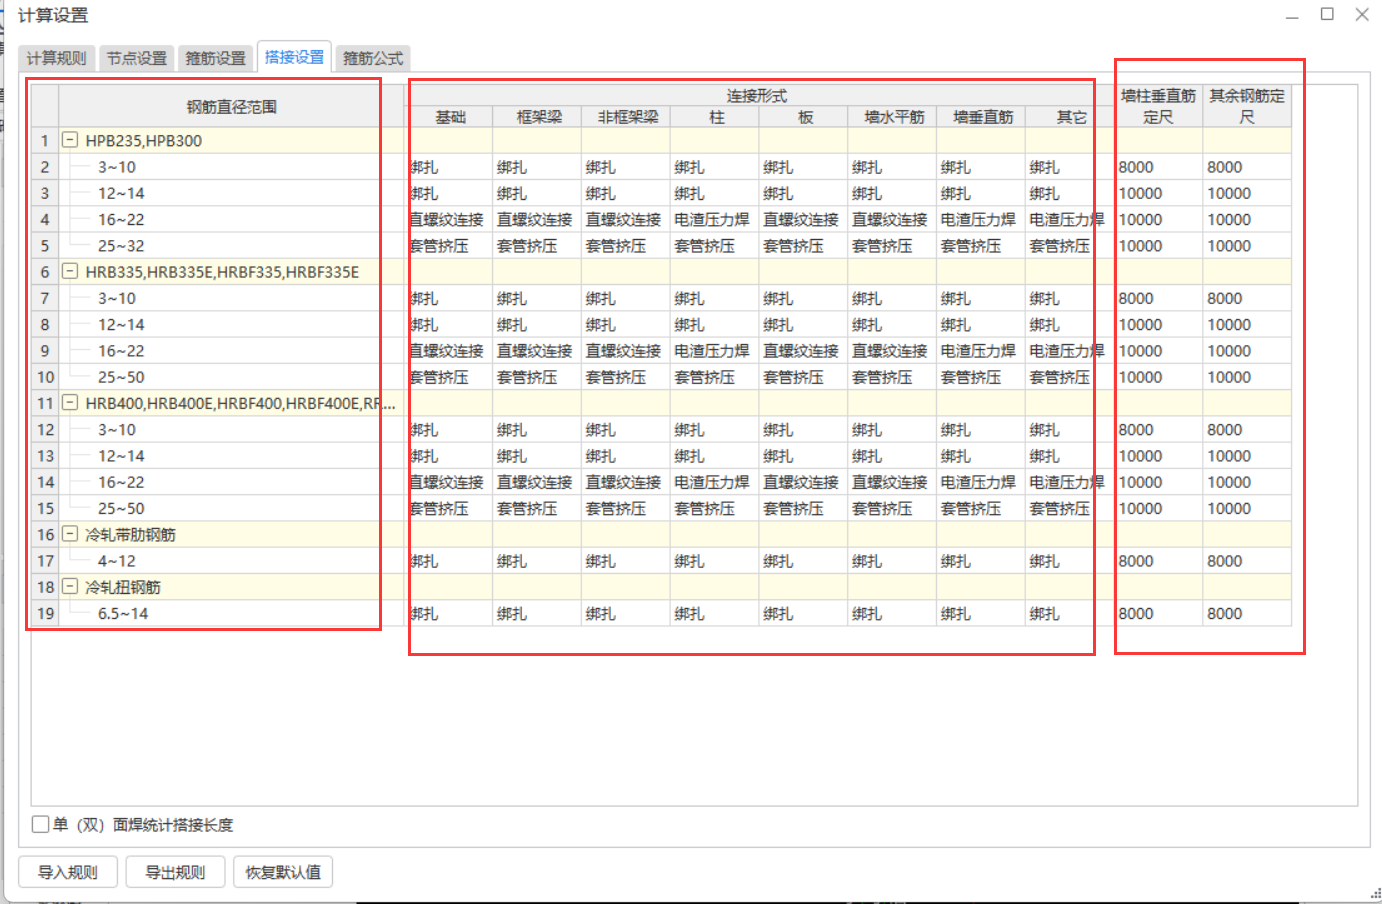
Task: Click the 其余钢筋定尺 column header
Action: (1247, 106)
